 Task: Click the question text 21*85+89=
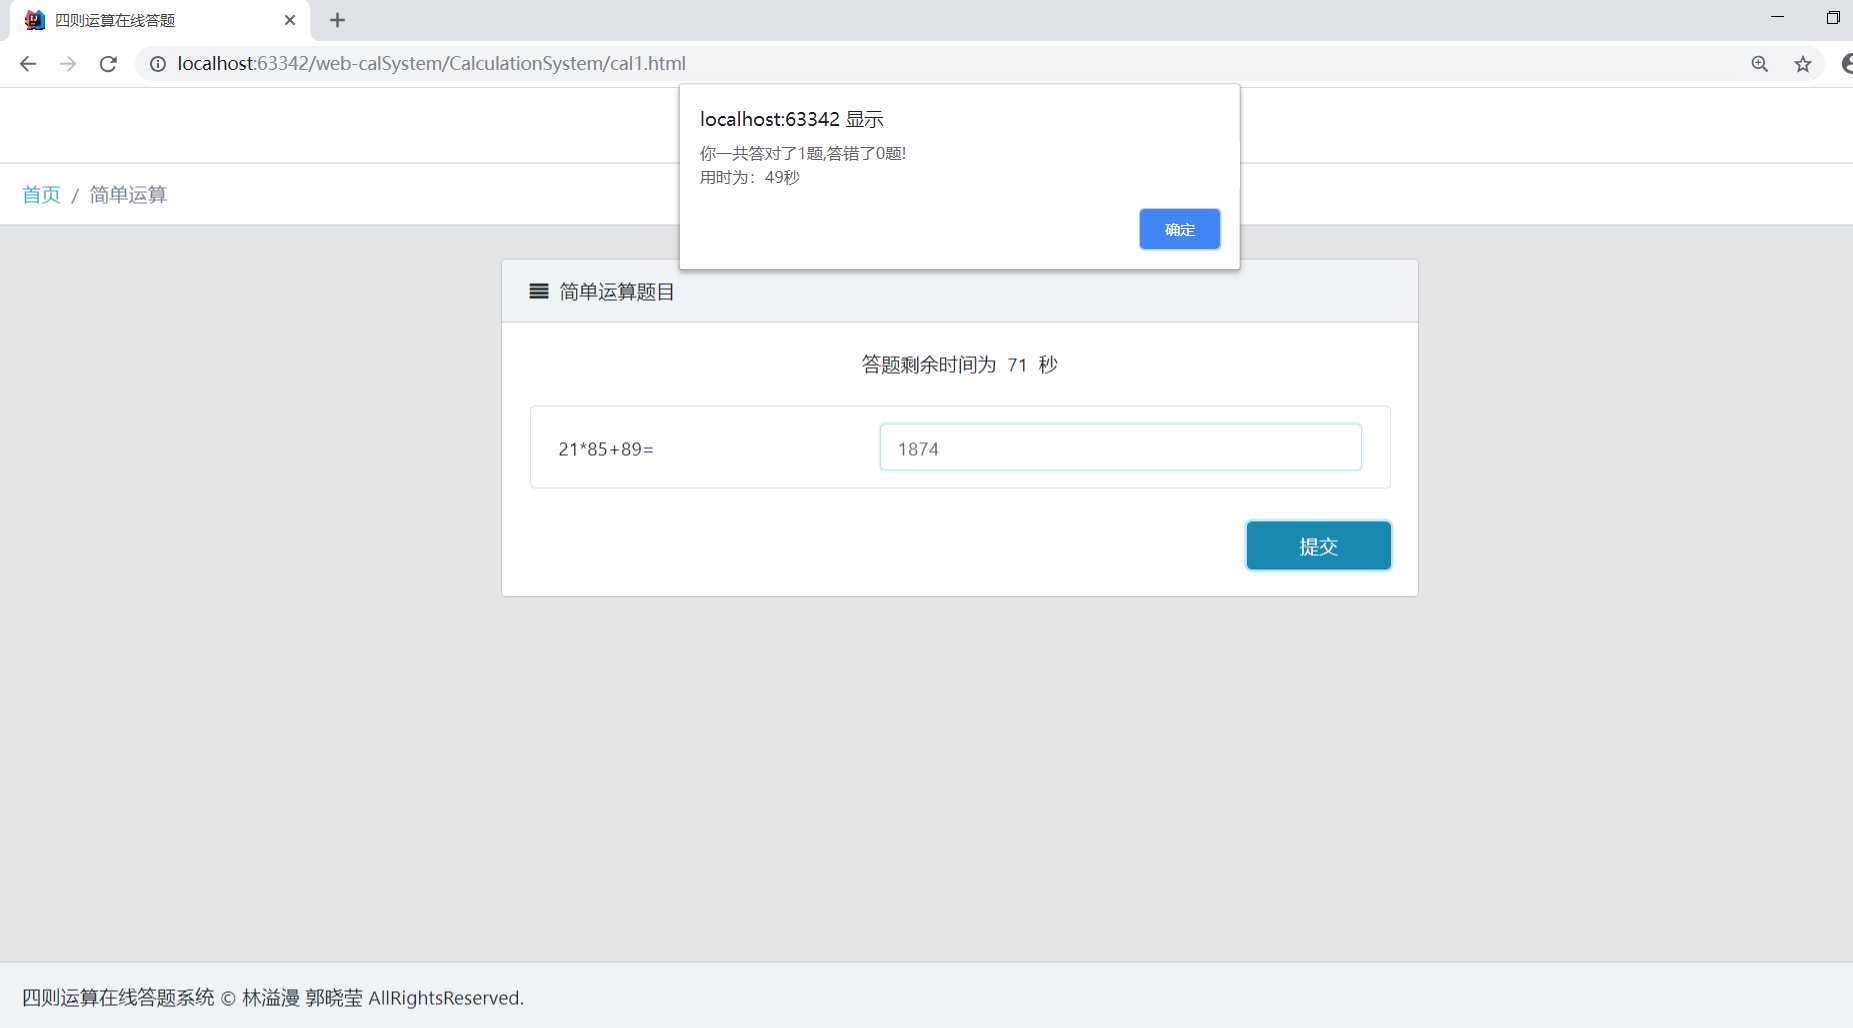click(606, 449)
